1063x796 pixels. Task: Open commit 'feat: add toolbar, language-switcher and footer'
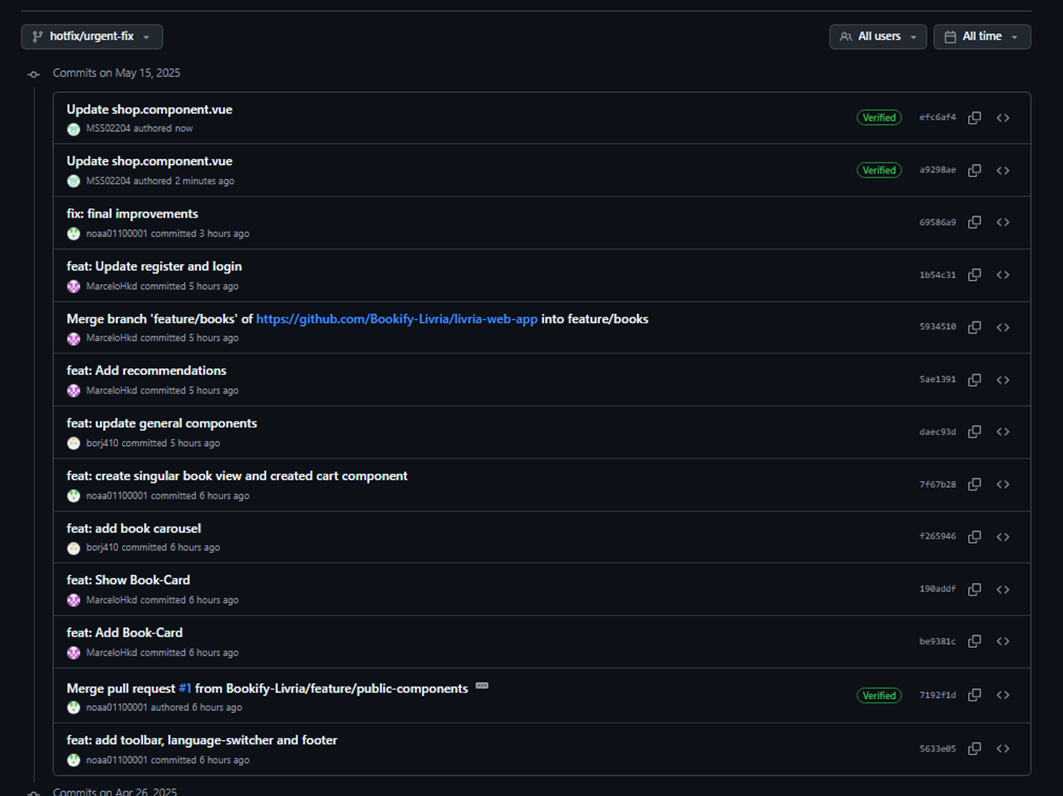(x=202, y=740)
